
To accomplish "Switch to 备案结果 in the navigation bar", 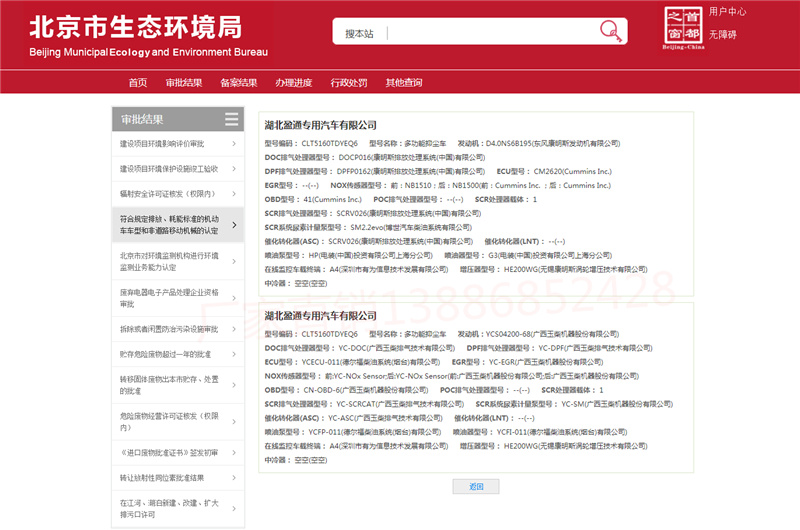I will point(239,82).
